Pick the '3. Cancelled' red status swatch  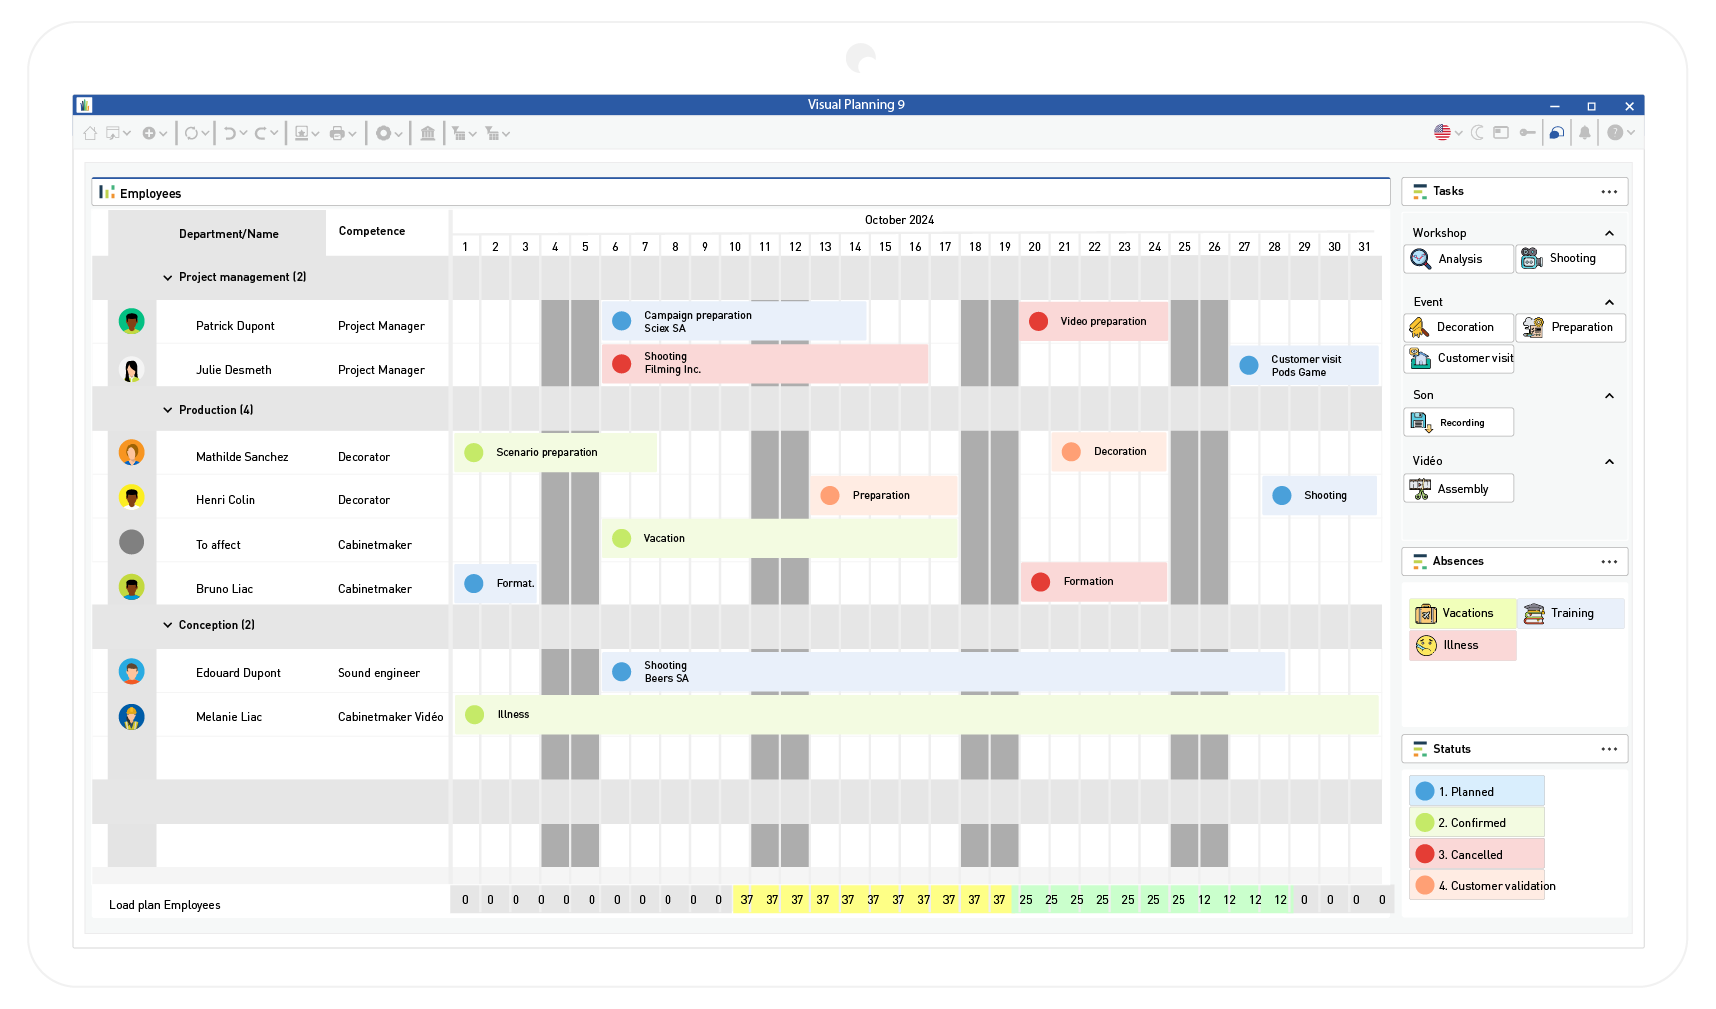click(x=1425, y=854)
